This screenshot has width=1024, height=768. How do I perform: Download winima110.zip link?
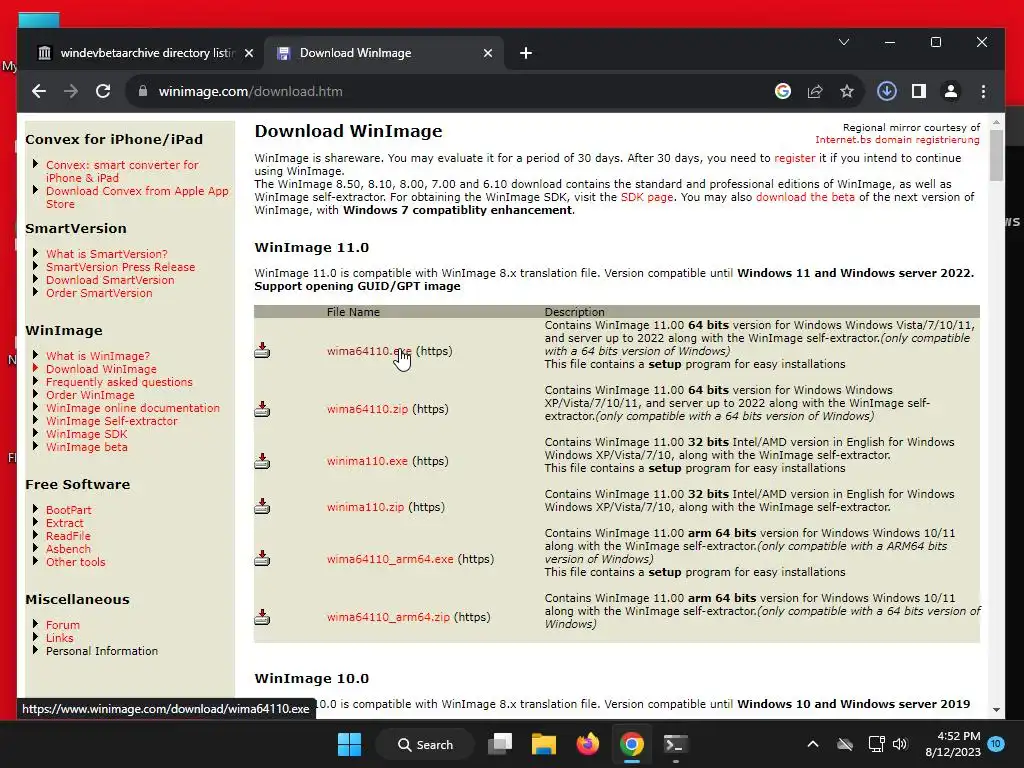point(366,507)
